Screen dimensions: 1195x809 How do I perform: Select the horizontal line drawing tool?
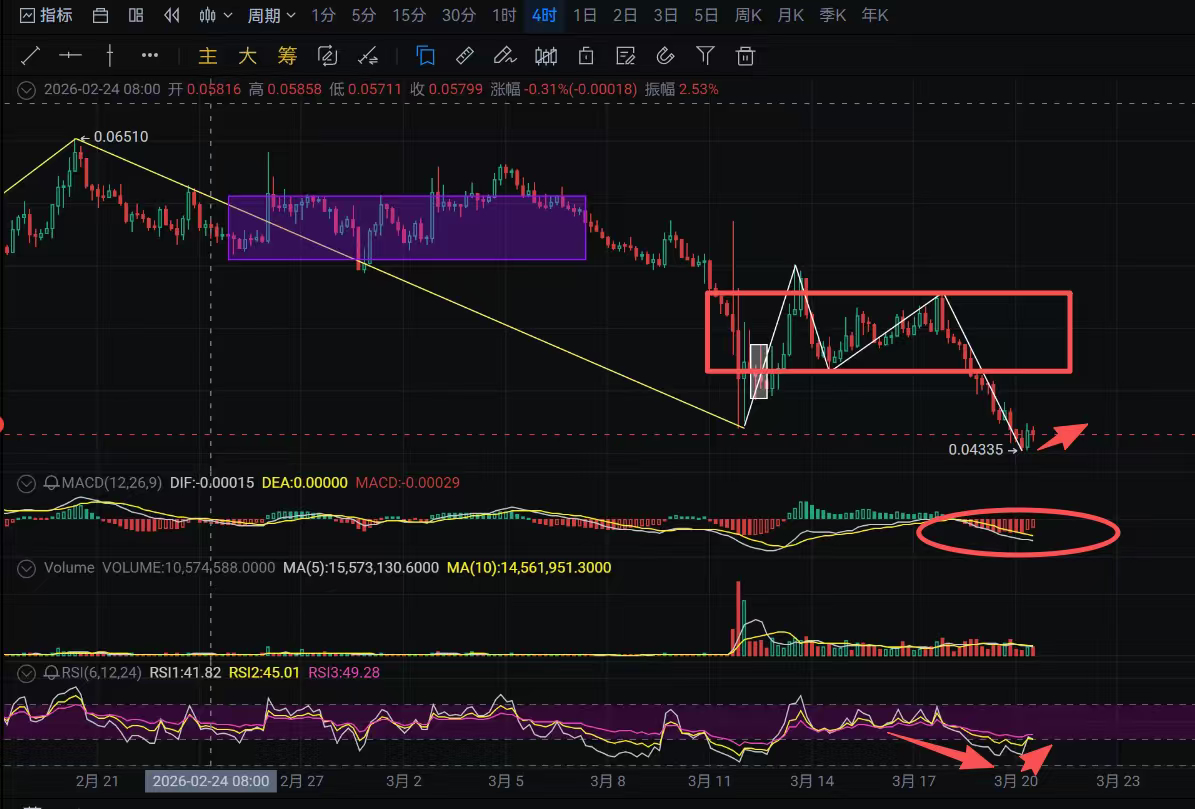click(x=70, y=56)
